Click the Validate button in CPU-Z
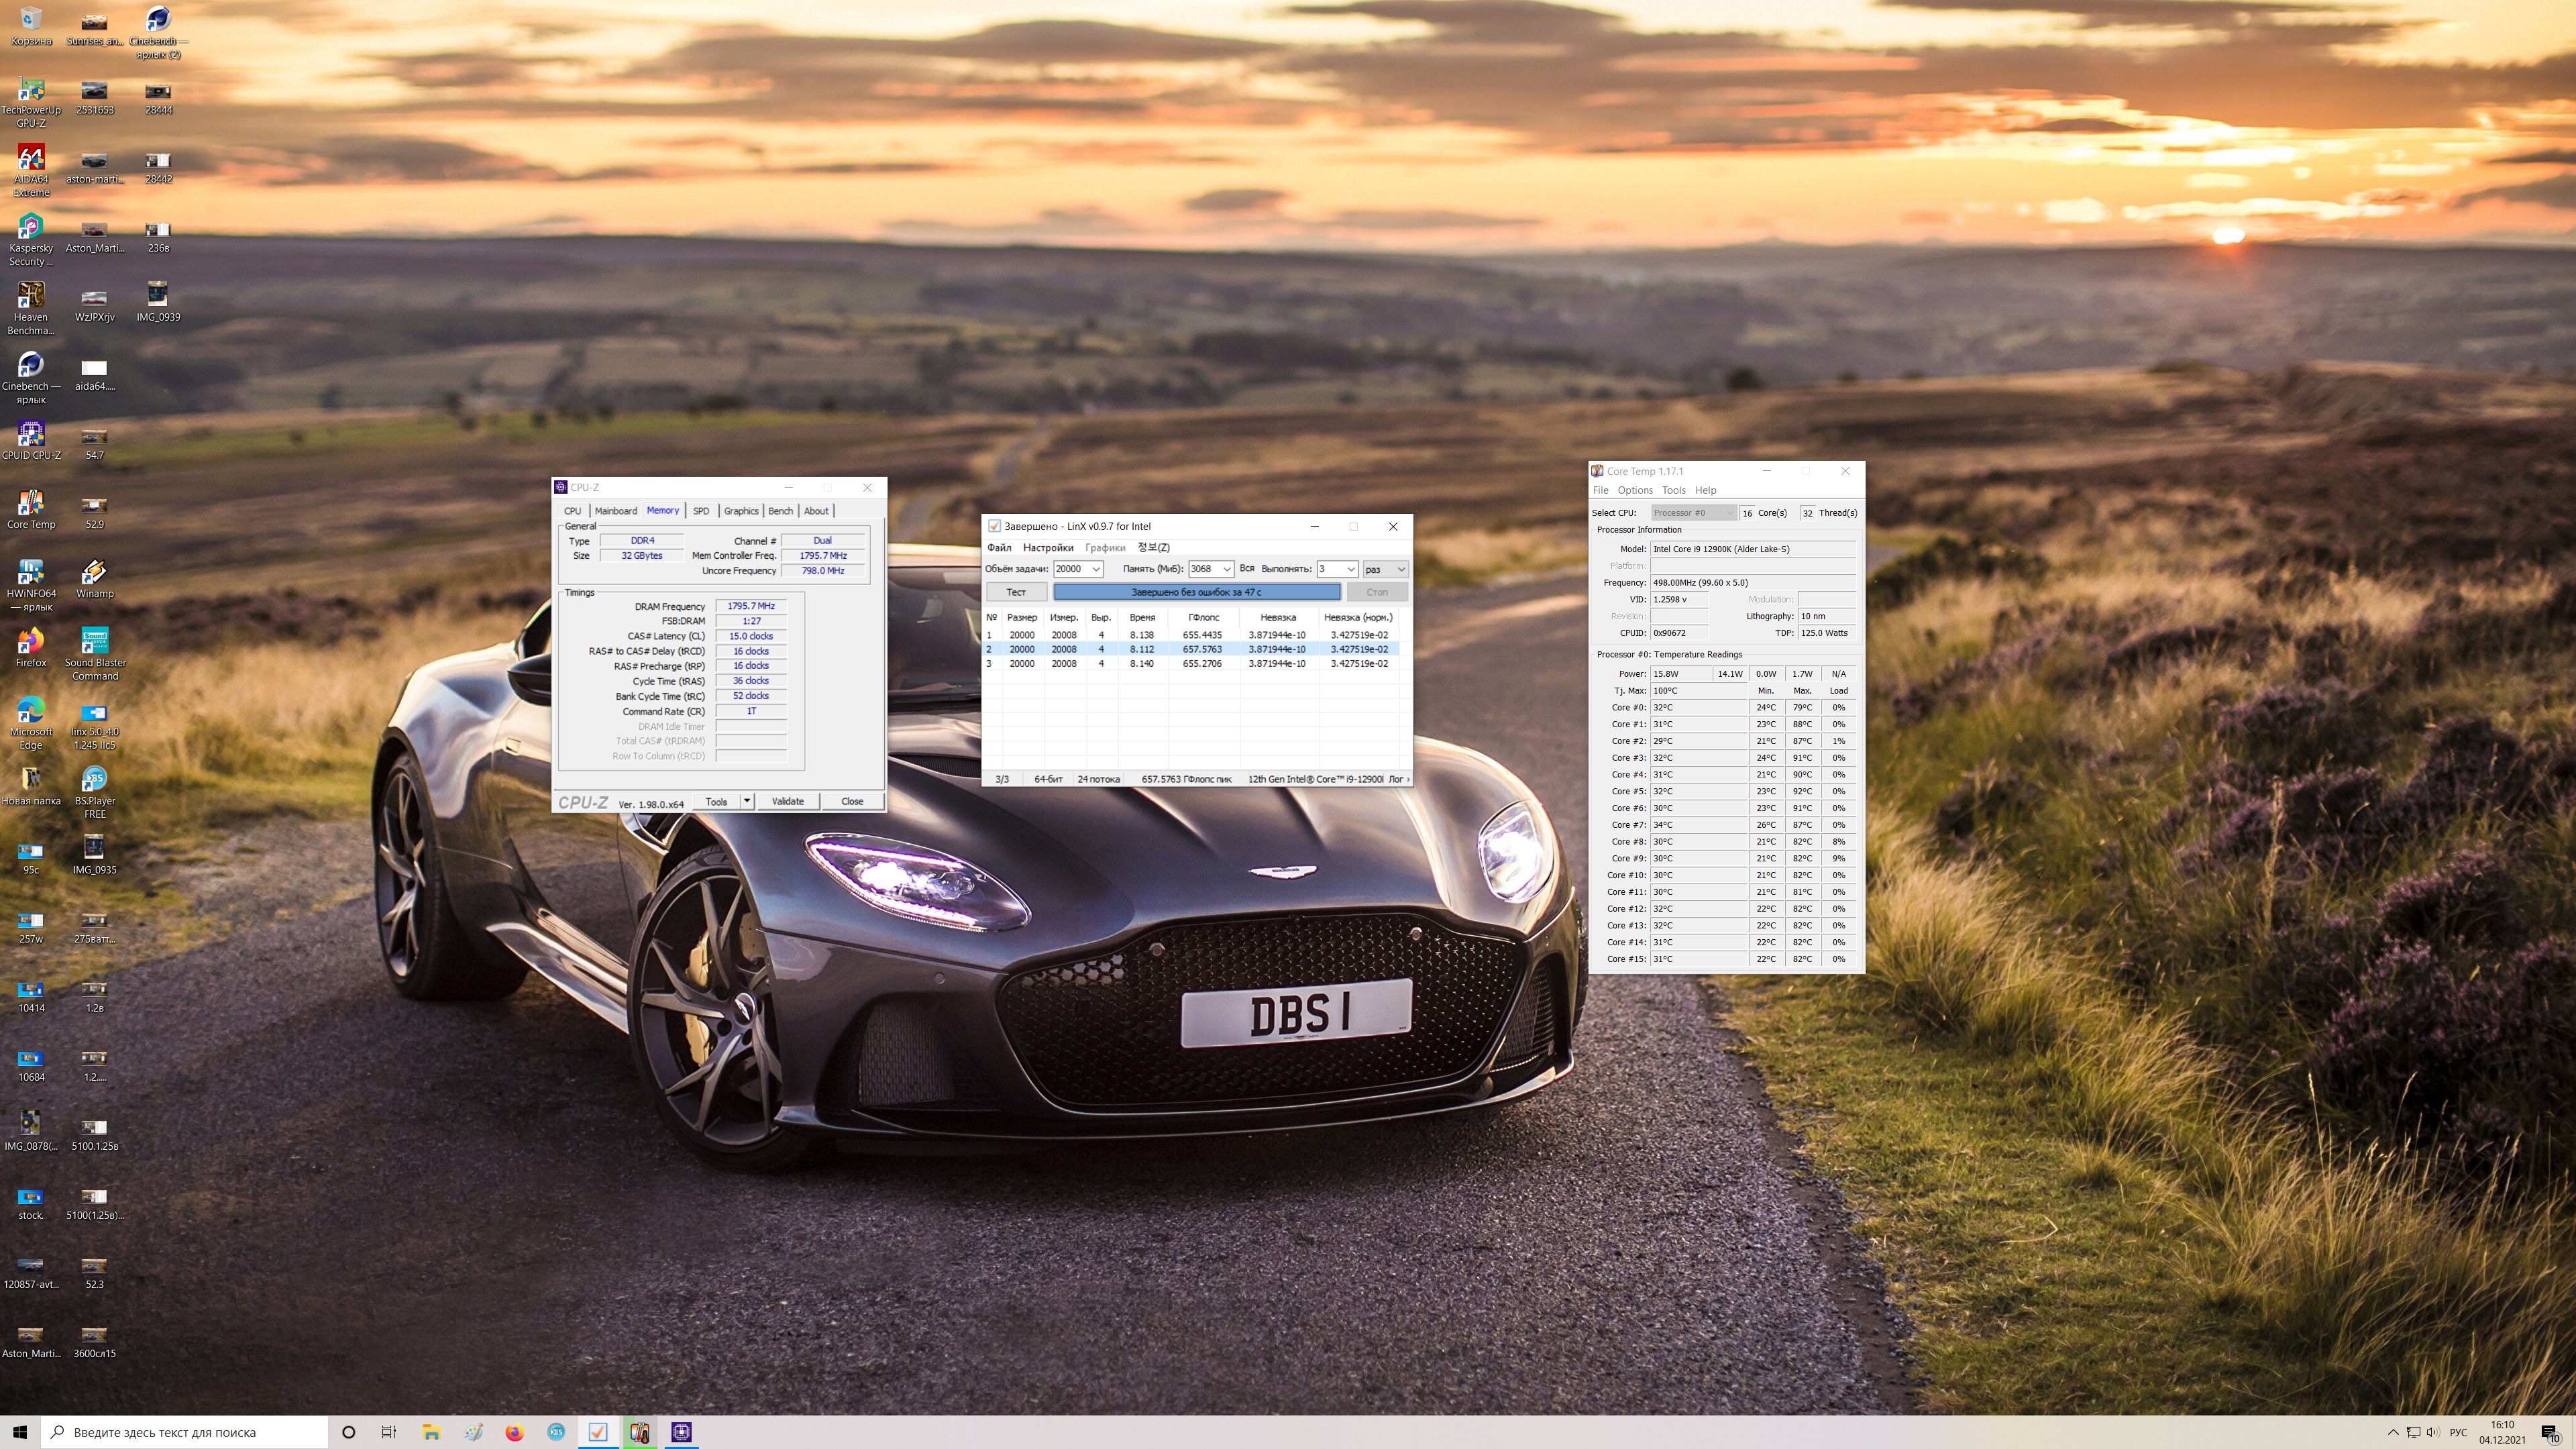 (787, 801)
